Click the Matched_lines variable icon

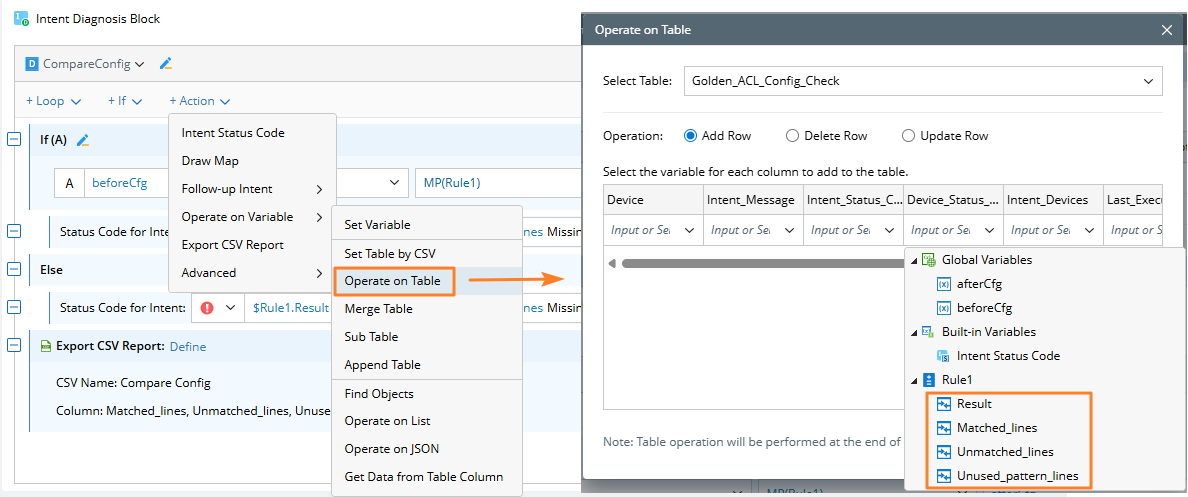tap(943, 428)
